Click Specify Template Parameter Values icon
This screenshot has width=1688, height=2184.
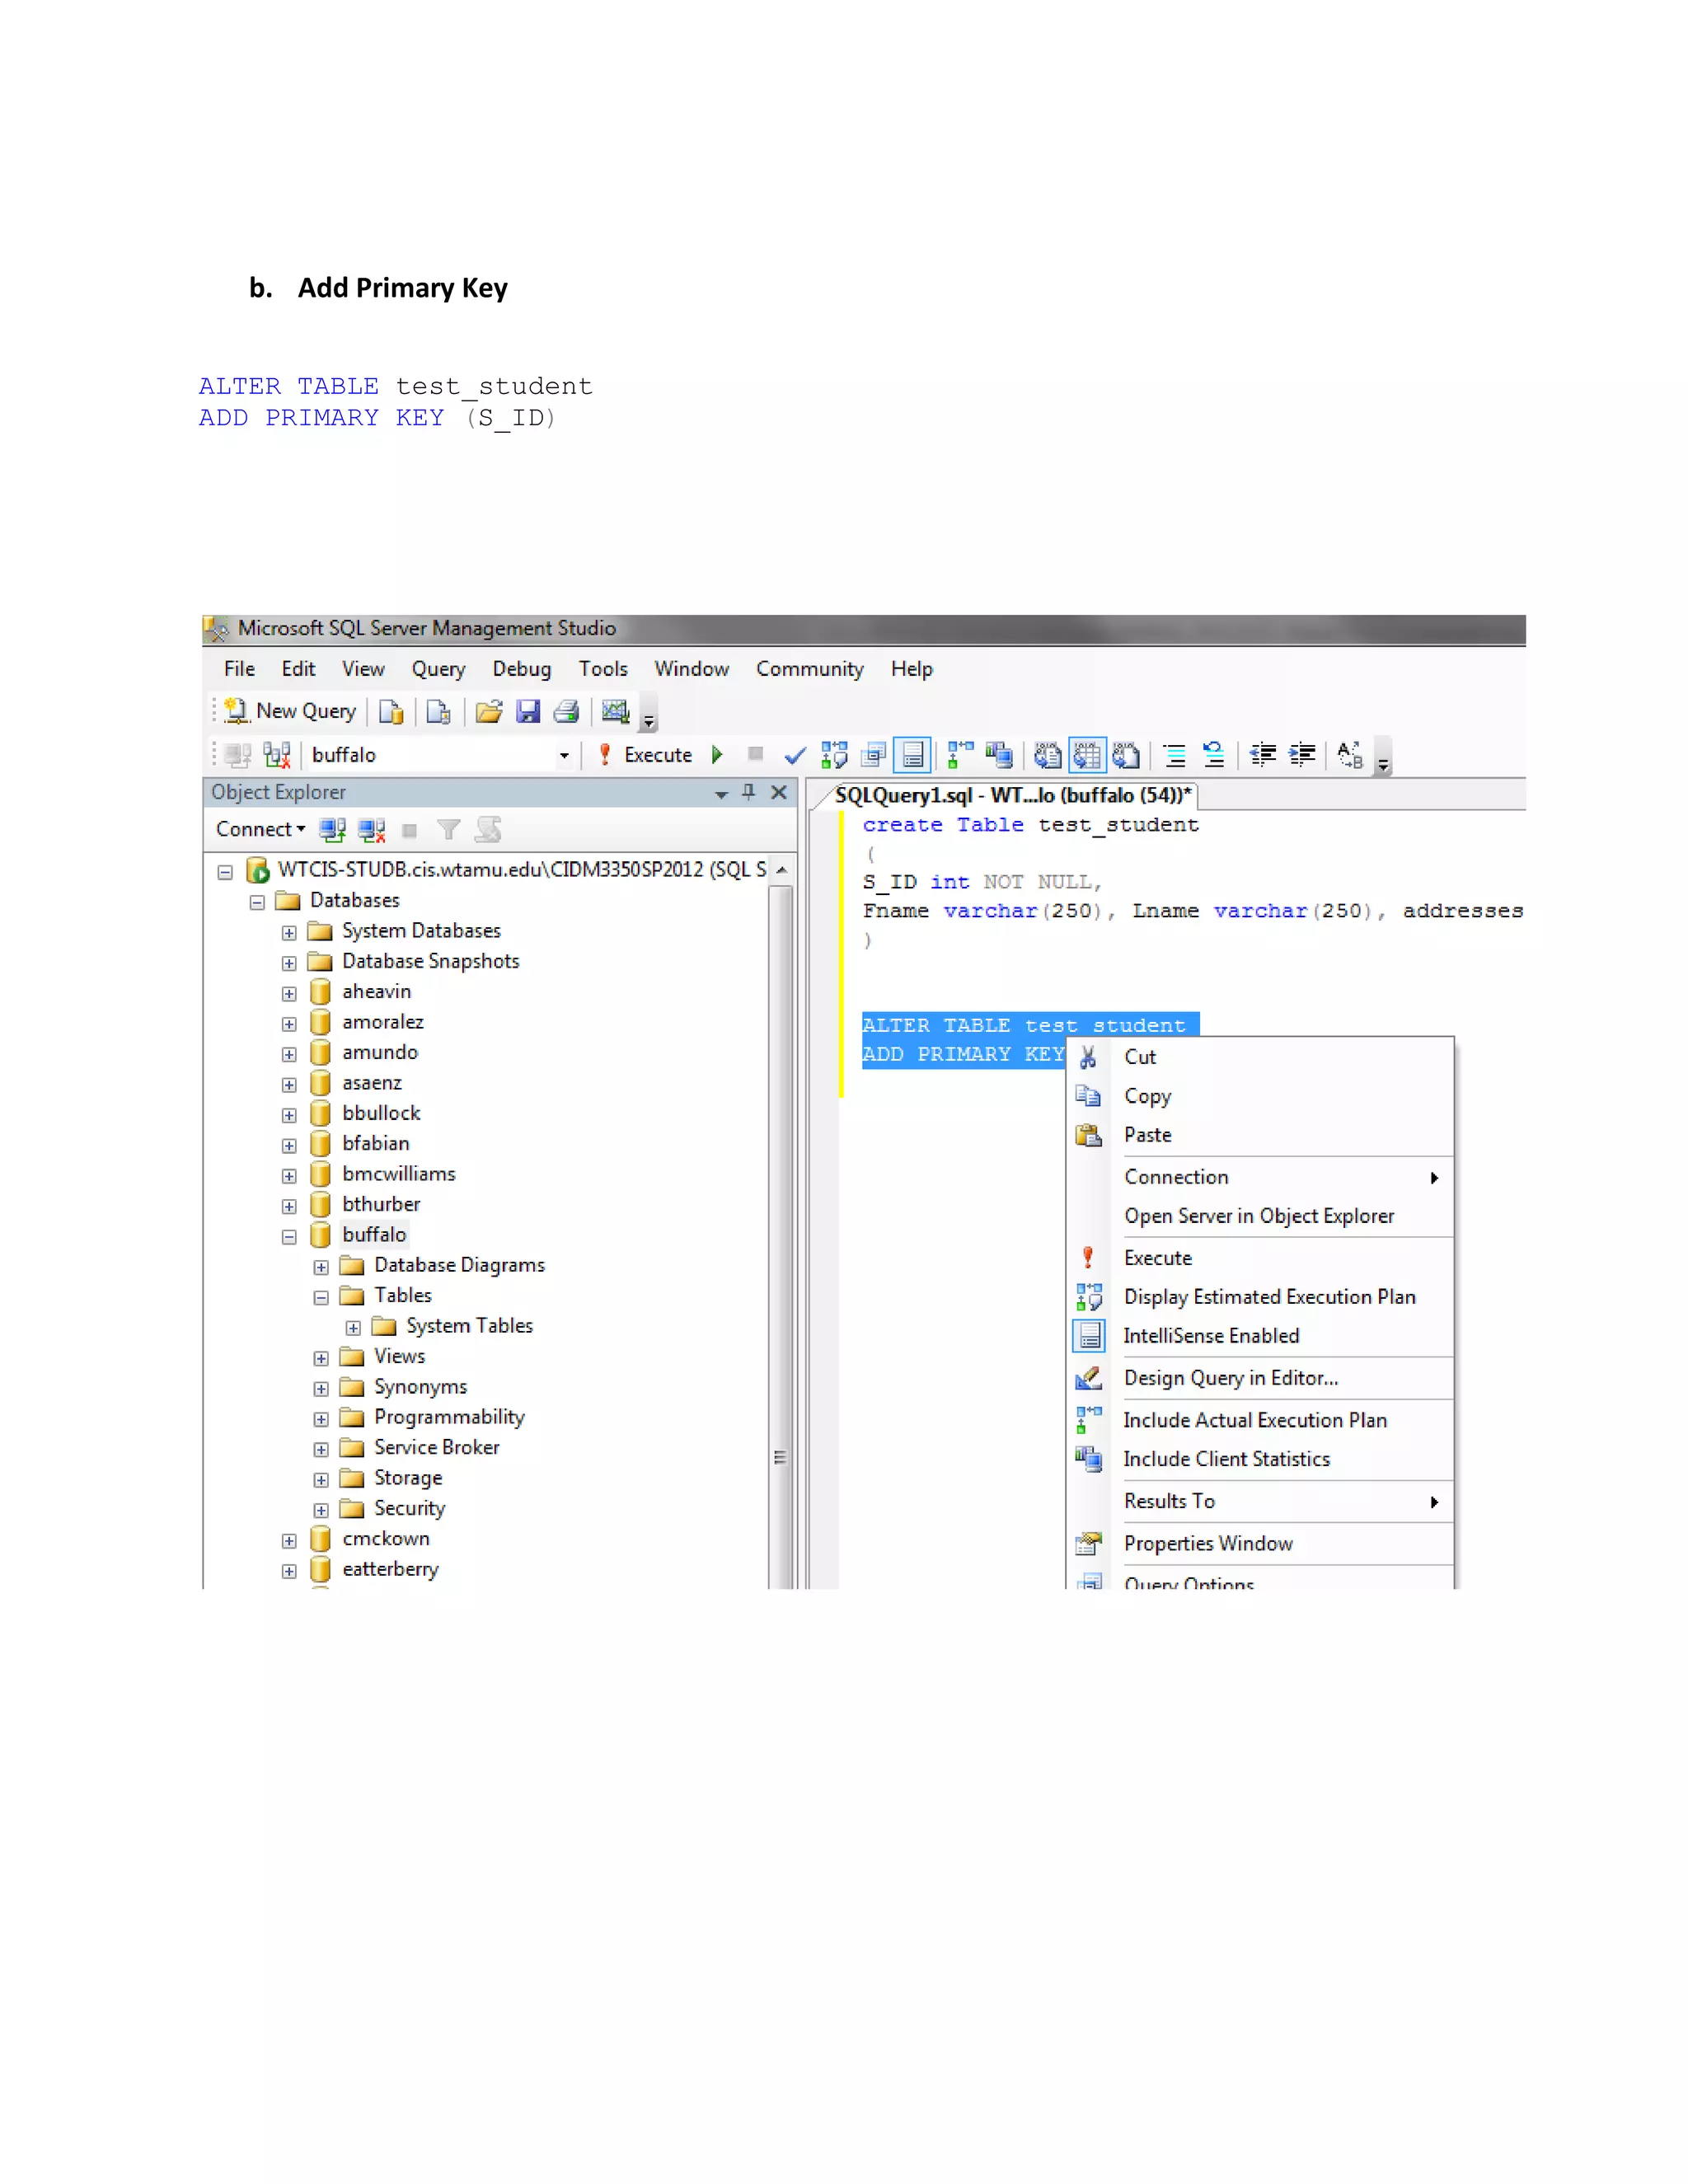pyautogui.click(x=1350, y=755)
